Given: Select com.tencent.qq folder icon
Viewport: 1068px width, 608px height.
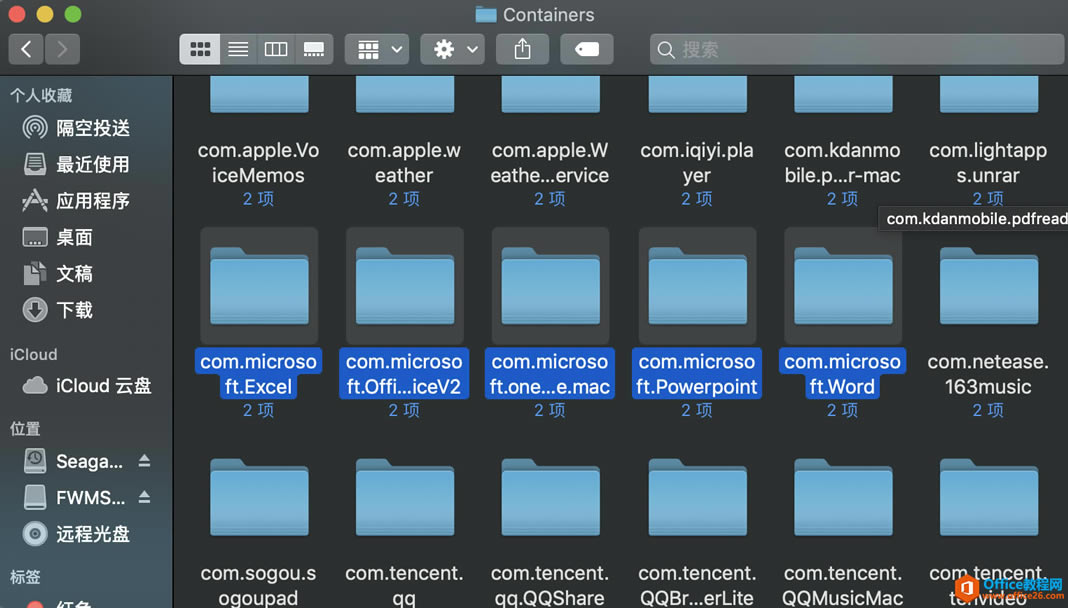Looking at the screenshot, I should tap(405, 498).
